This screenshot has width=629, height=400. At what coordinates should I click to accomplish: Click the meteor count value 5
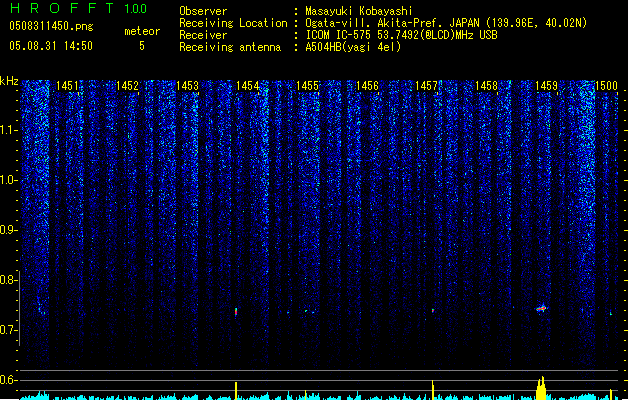coord(142,46)
